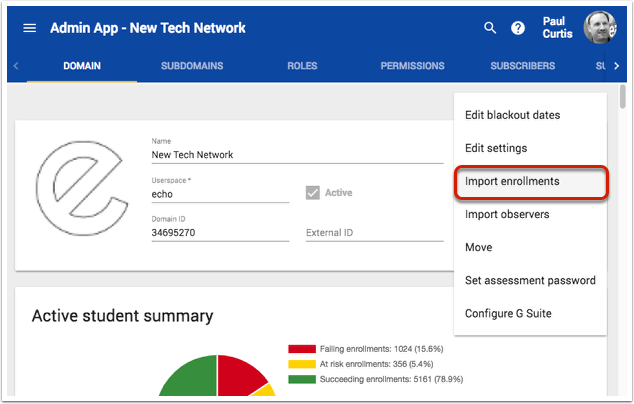Click the red Failing enrollments swatch
Image resolution: width=634 pixels, height=404 pixels.
[302, 349]
